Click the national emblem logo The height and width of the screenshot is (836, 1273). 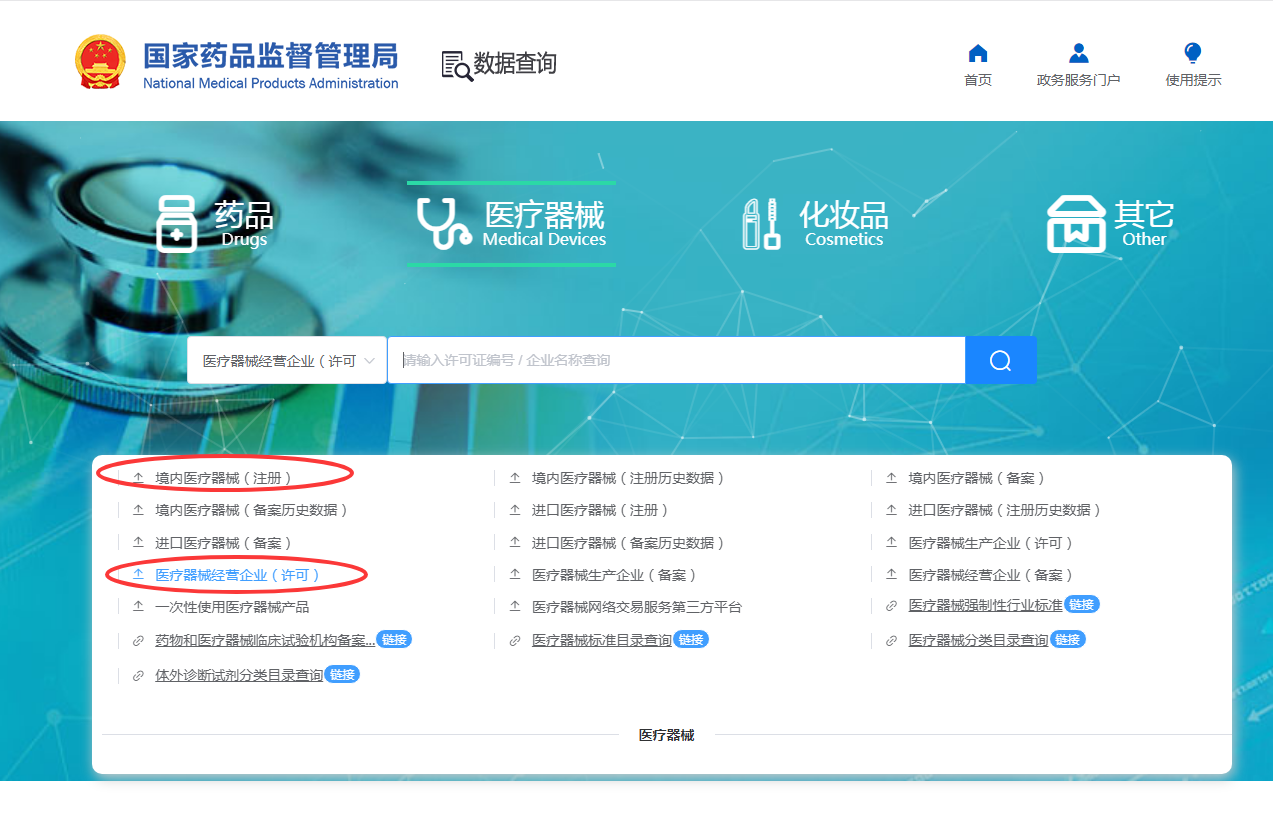(x=101, y=63)
